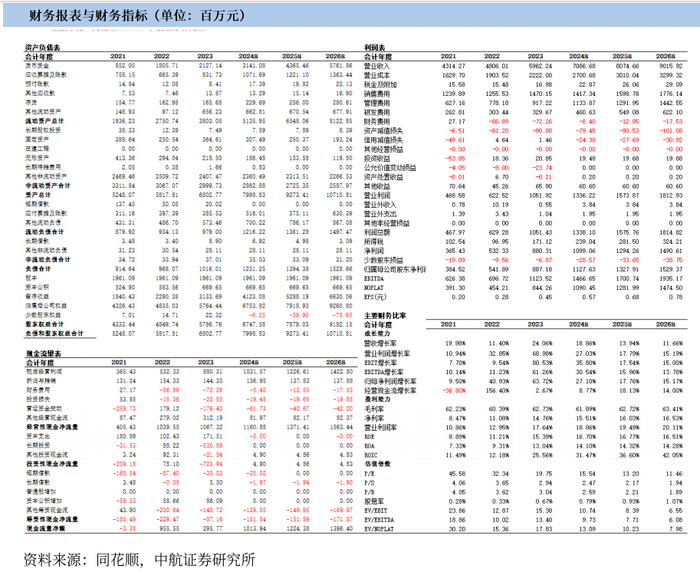This screenshot has width=700, height=572.
Task: Select the 净利率 row label
Action: tap(374, 418)
